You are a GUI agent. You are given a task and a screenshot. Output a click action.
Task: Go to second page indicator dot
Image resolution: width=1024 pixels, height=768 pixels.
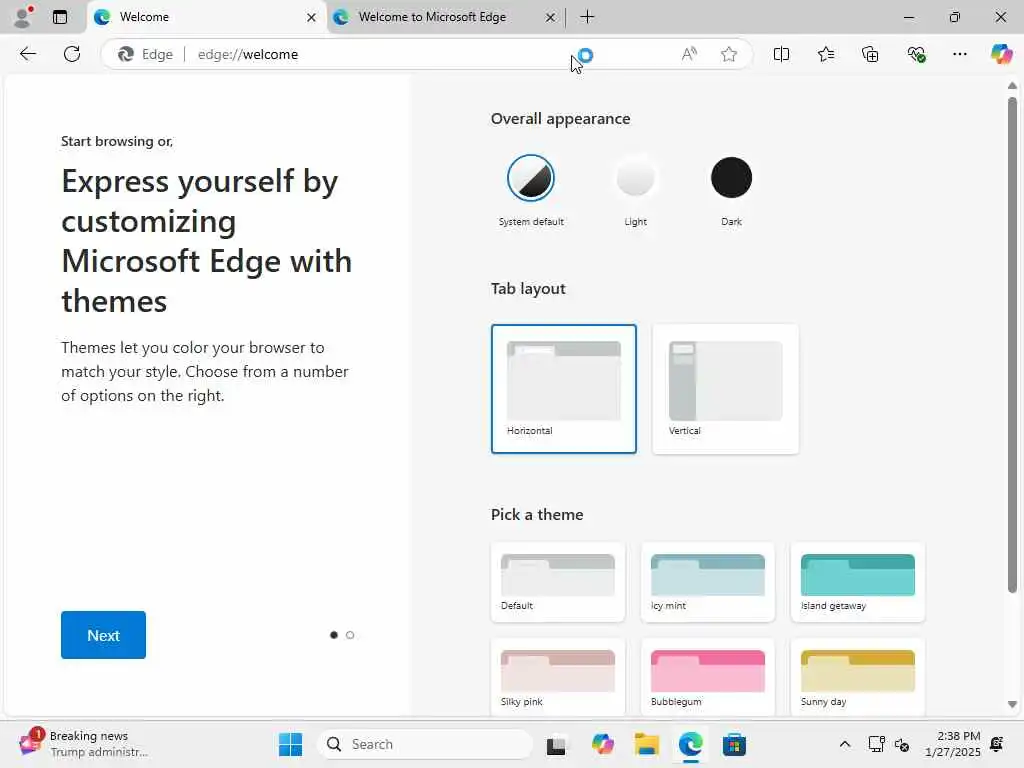point(350,635)
